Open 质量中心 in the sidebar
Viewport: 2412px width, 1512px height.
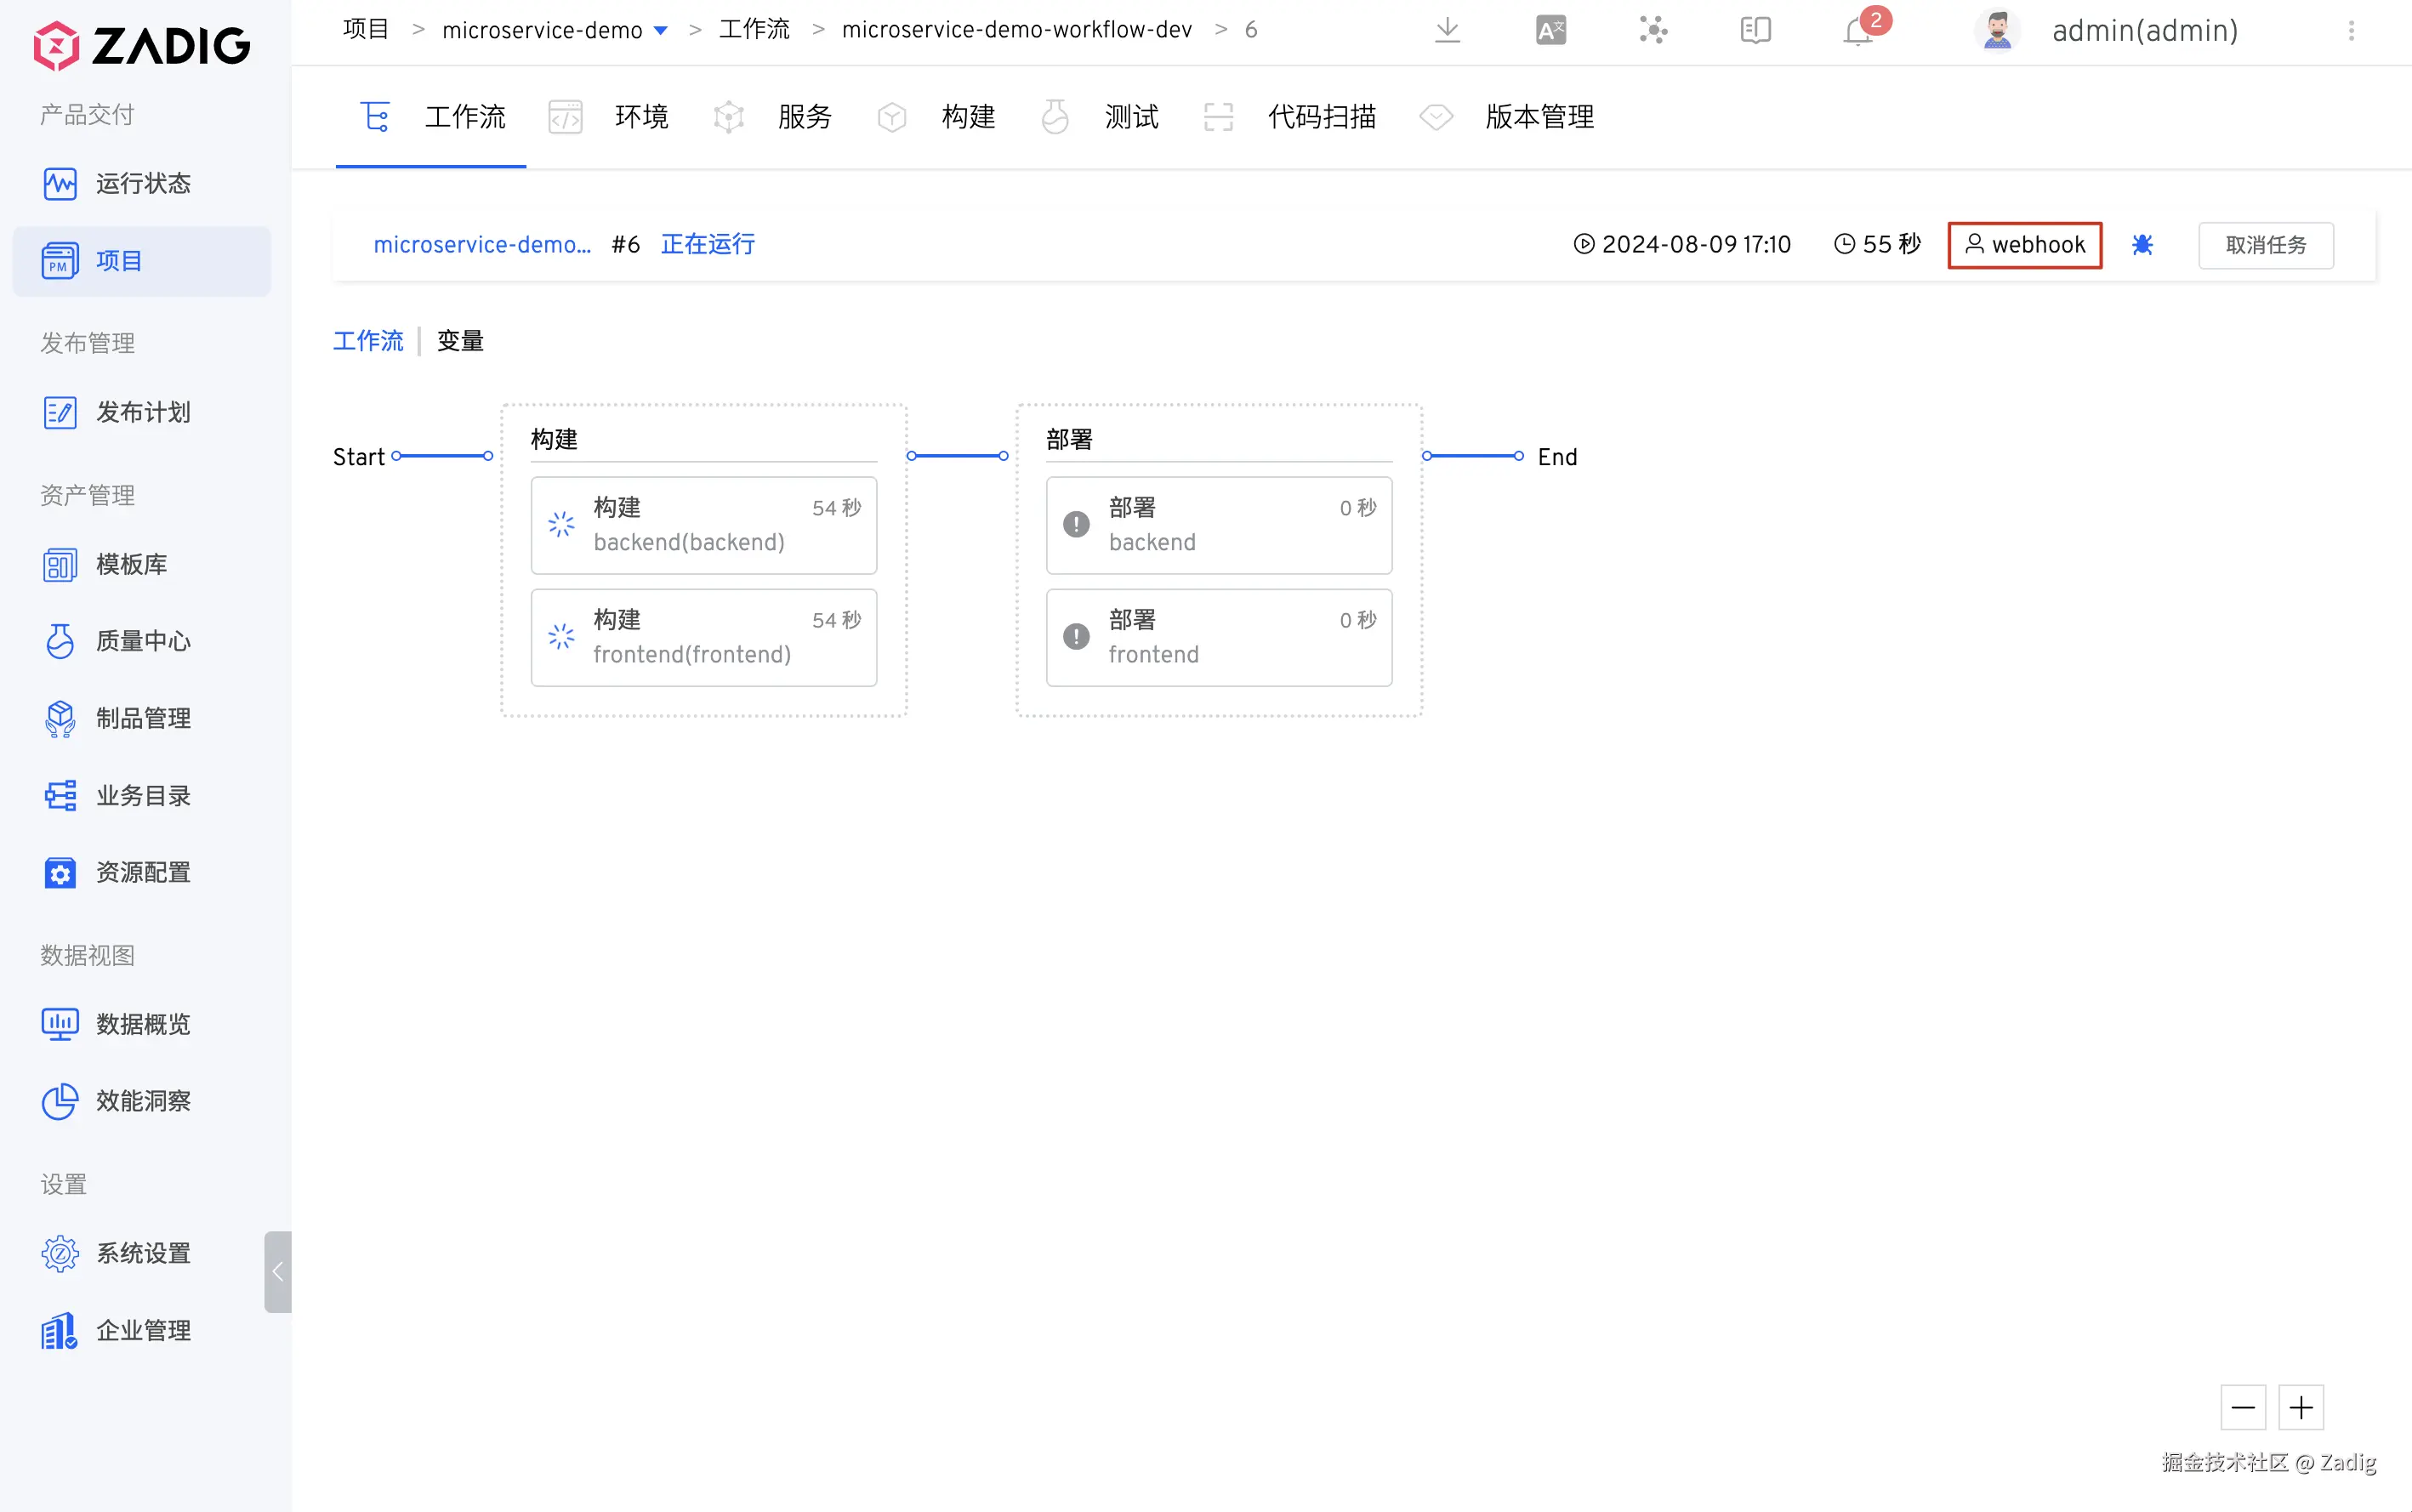point(142,641)
